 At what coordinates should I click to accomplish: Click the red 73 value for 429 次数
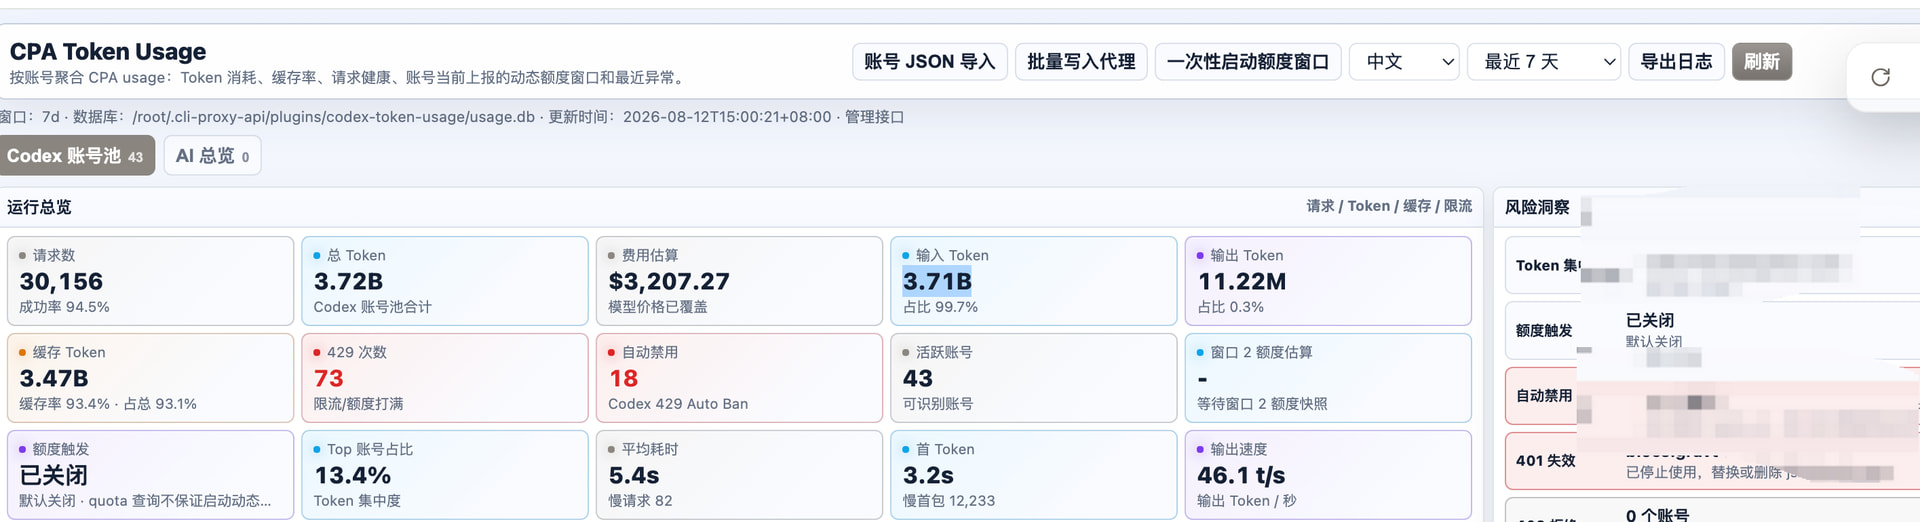coord(329,379)
